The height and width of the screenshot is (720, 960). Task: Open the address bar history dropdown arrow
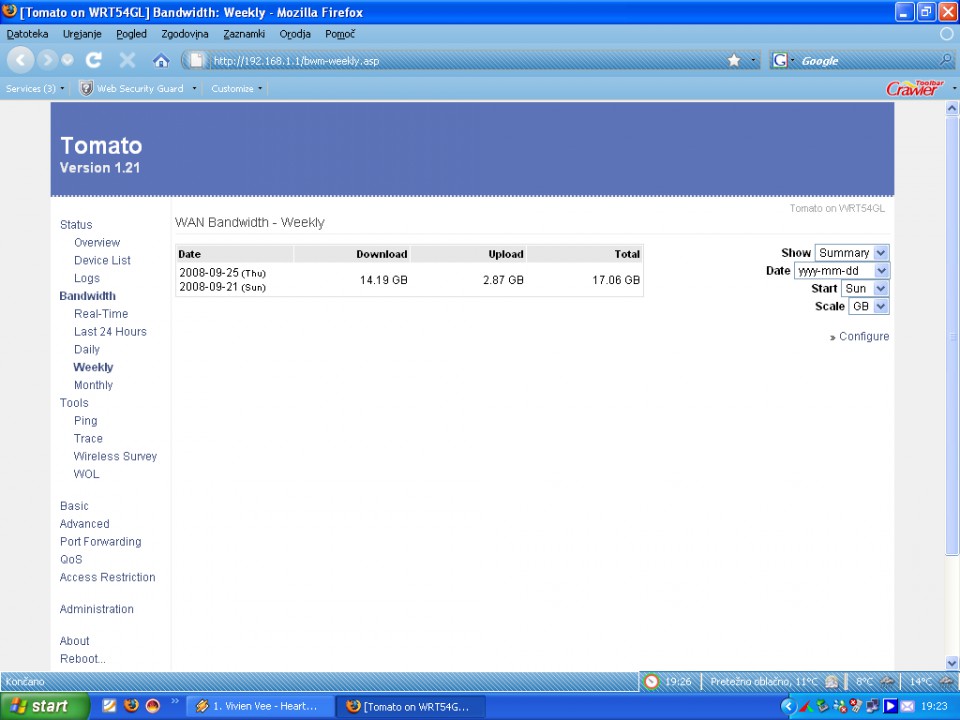coord(753,60)
